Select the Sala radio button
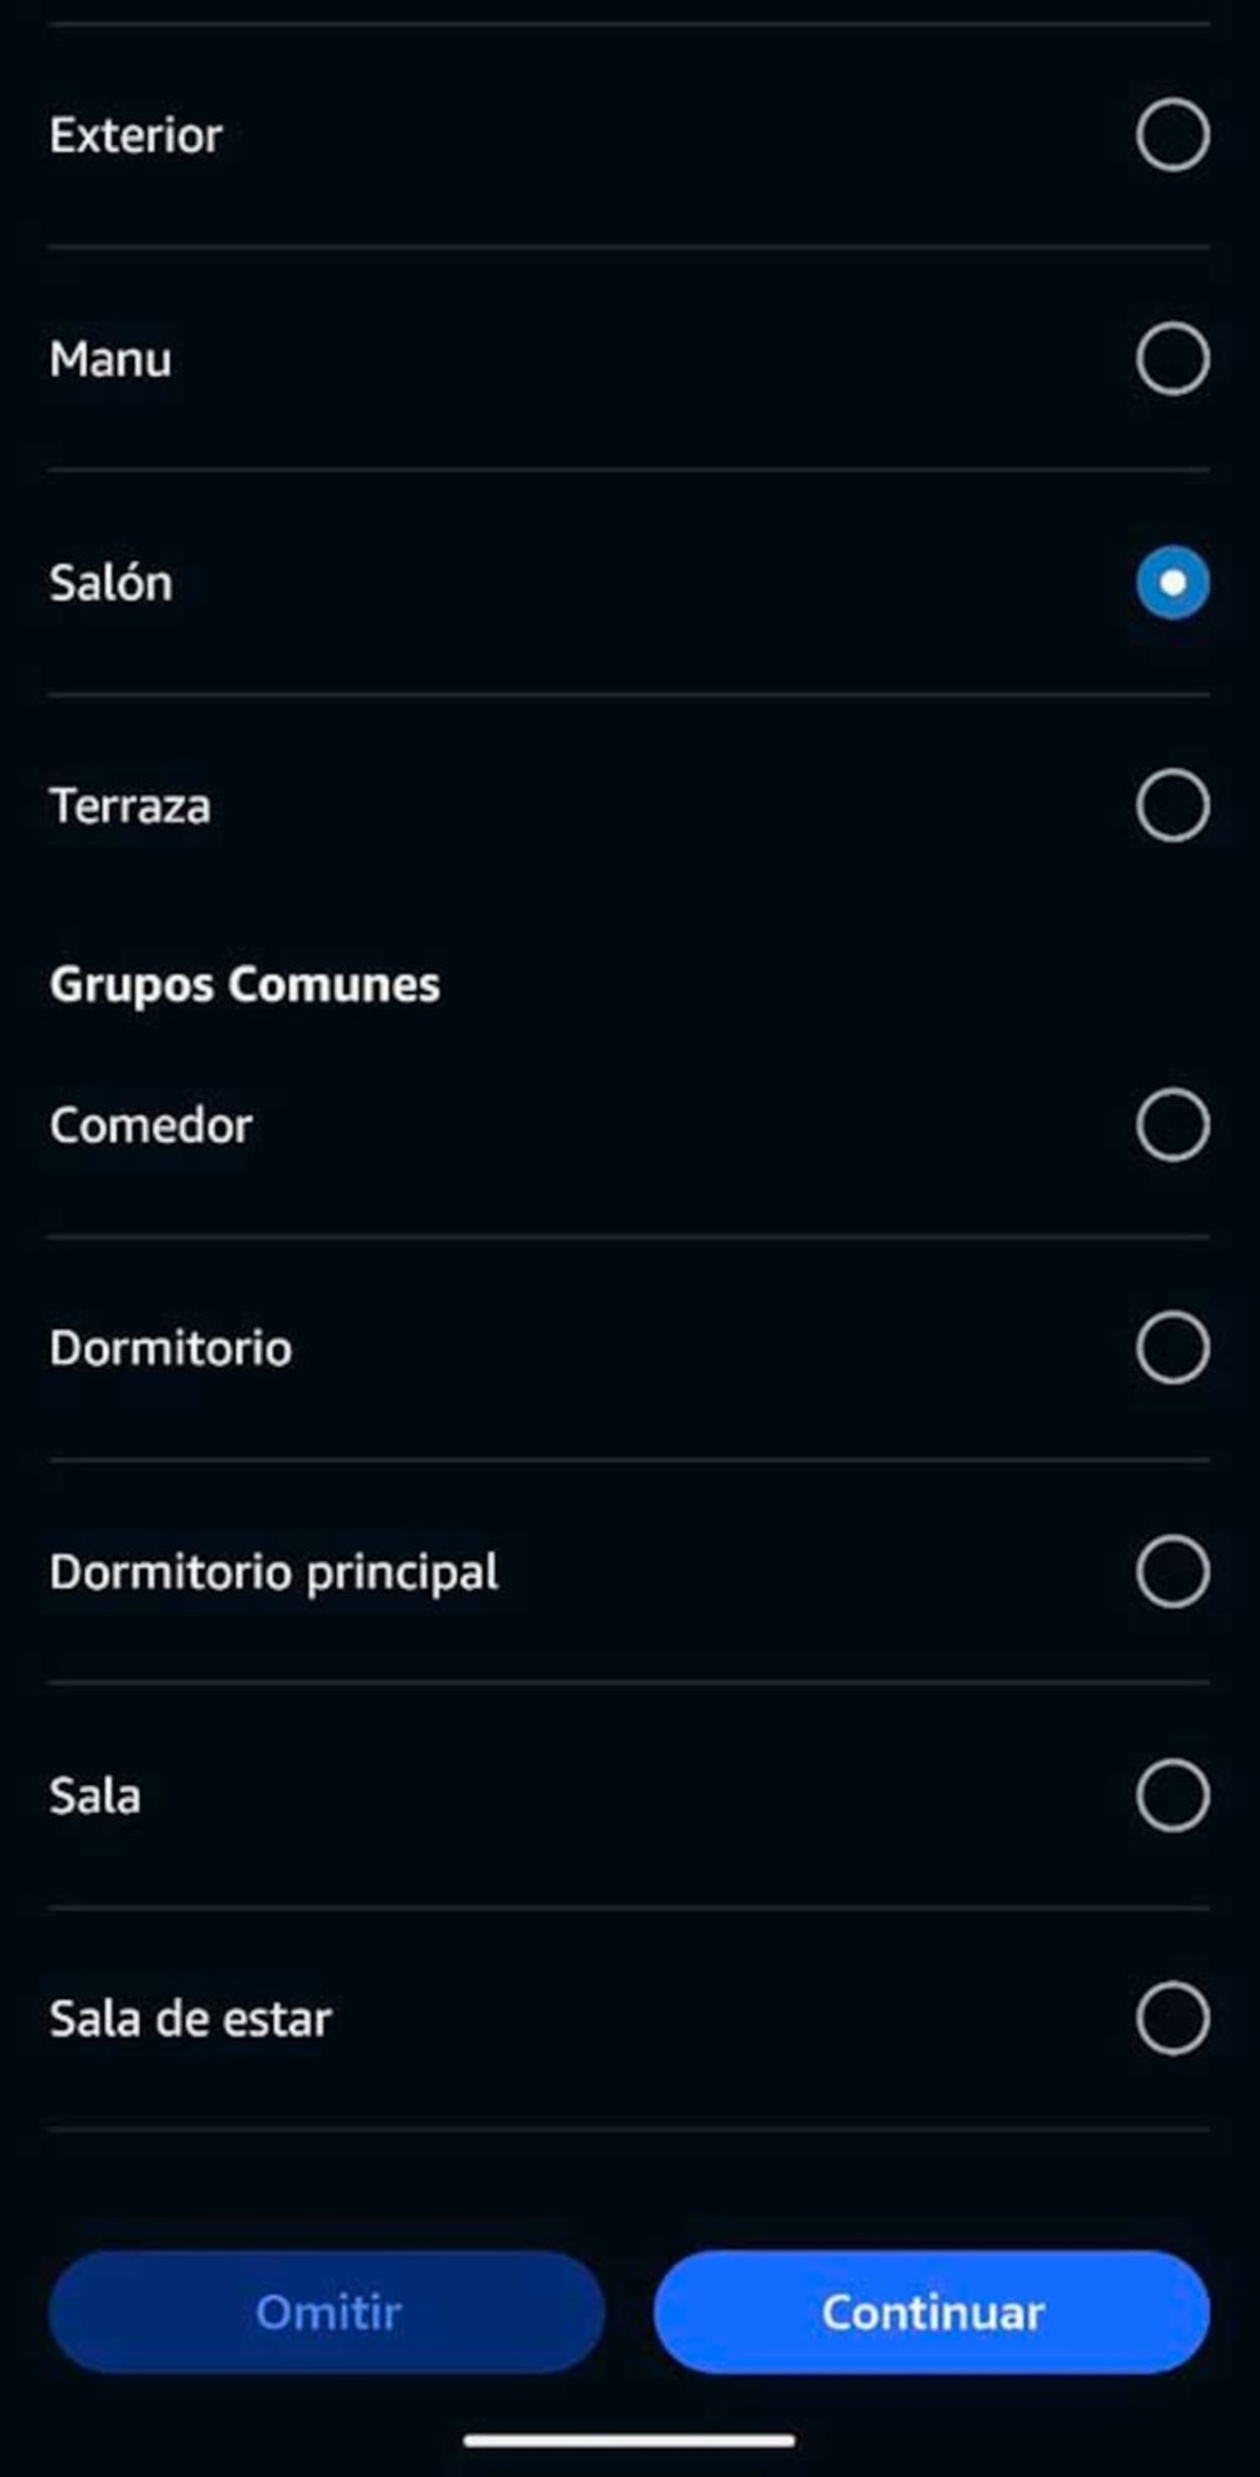Screen dimensions: 1260x2477 (x=1172, y=1795)
